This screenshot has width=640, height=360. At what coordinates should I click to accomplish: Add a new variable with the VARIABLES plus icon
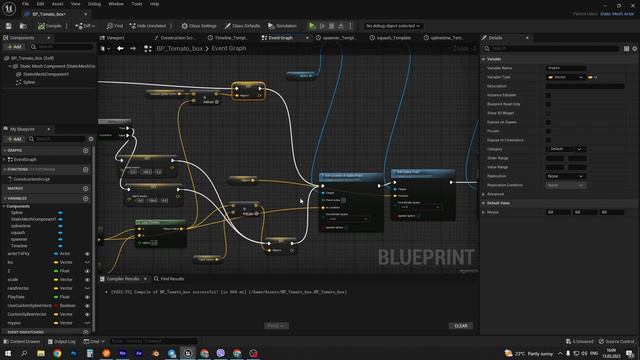[85, 198]
